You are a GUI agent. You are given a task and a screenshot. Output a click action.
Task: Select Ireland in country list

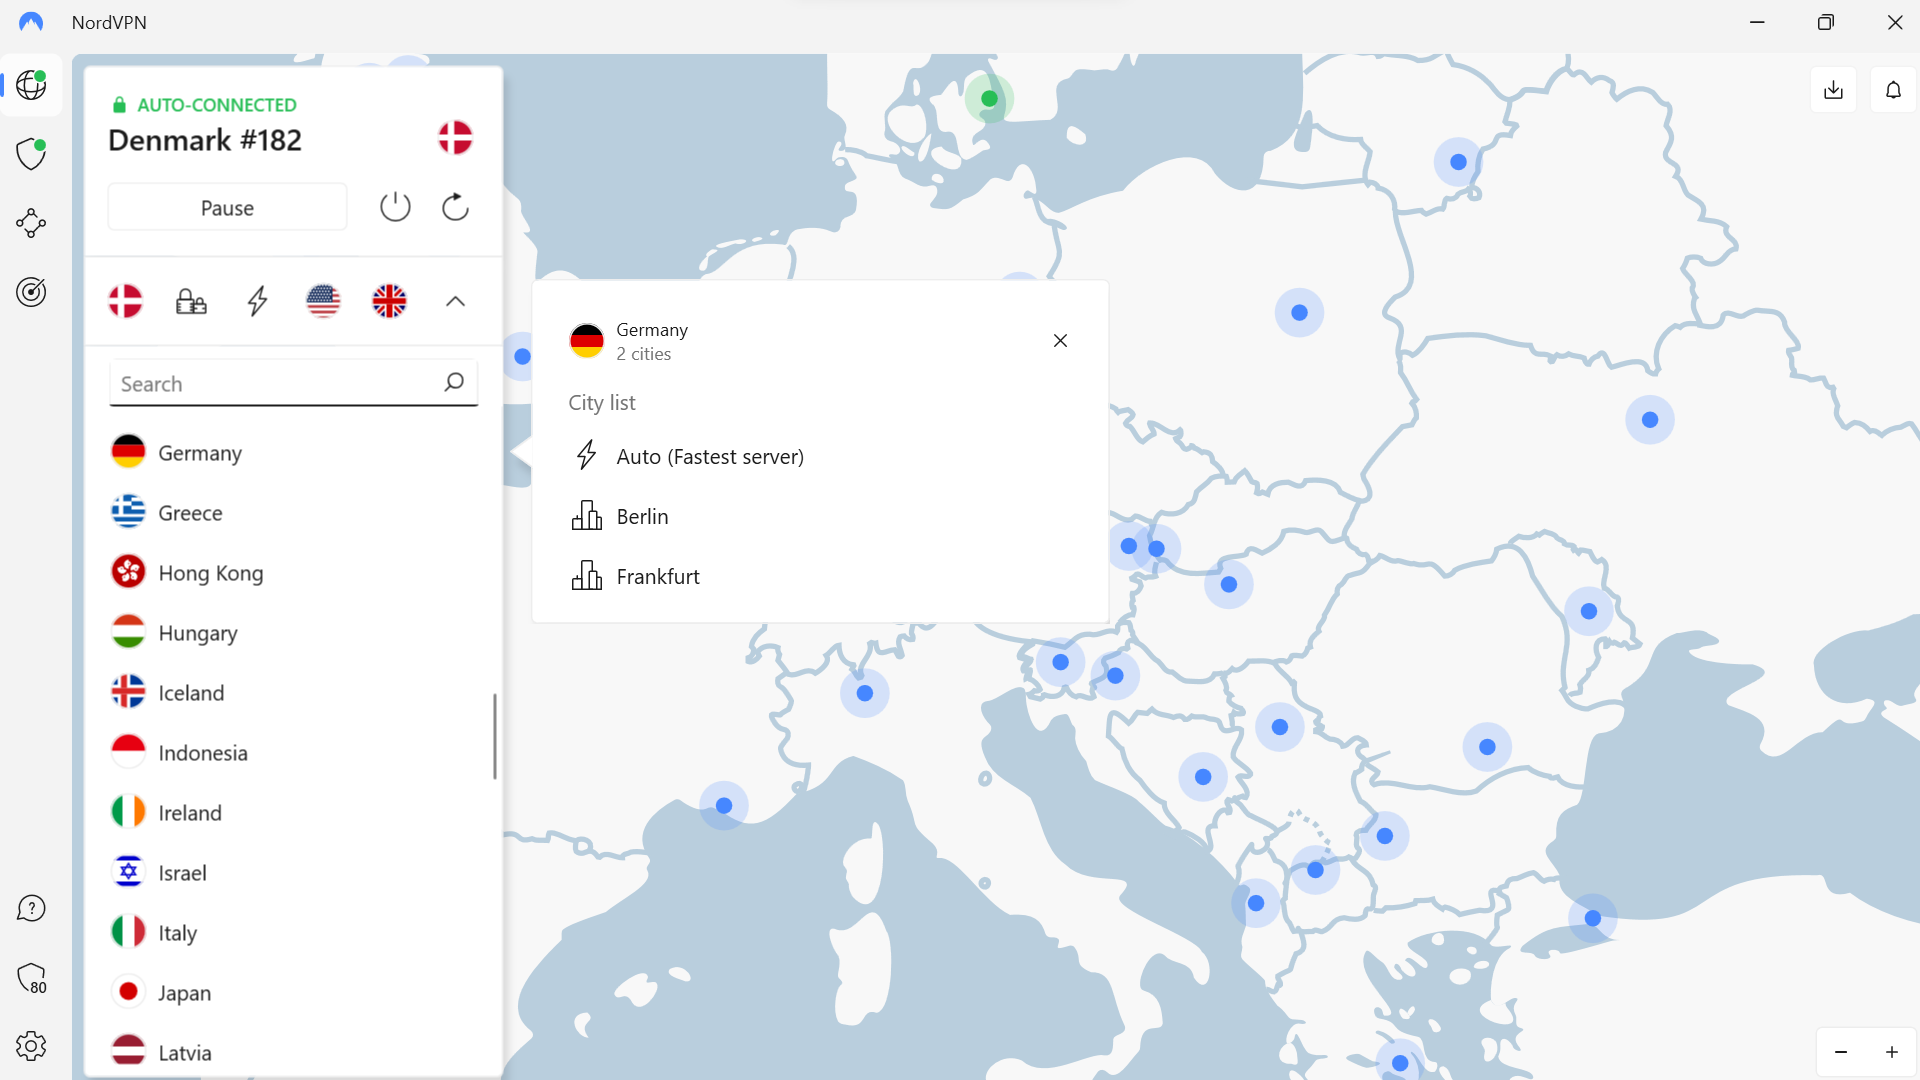click(293, 812)
